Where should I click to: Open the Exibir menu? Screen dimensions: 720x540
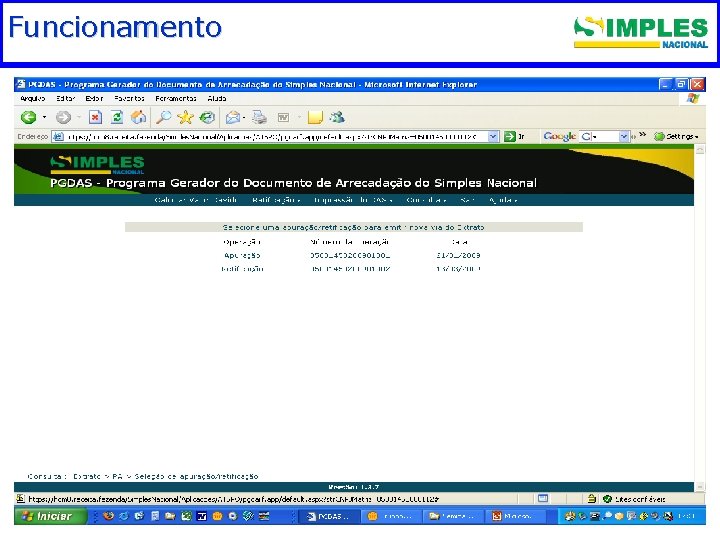tap(94, 98)
